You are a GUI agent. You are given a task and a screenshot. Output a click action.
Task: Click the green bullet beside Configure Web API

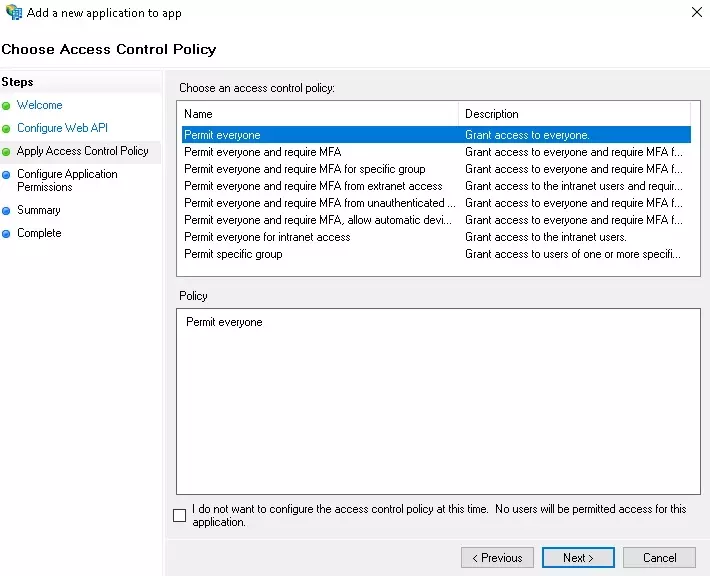coord(6,129)
